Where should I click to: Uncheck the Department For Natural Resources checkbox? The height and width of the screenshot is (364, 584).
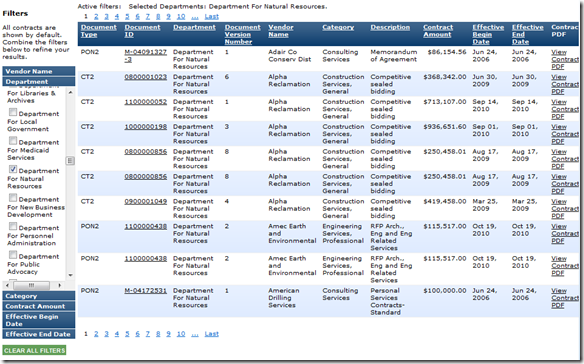click(x=13, y=169)
